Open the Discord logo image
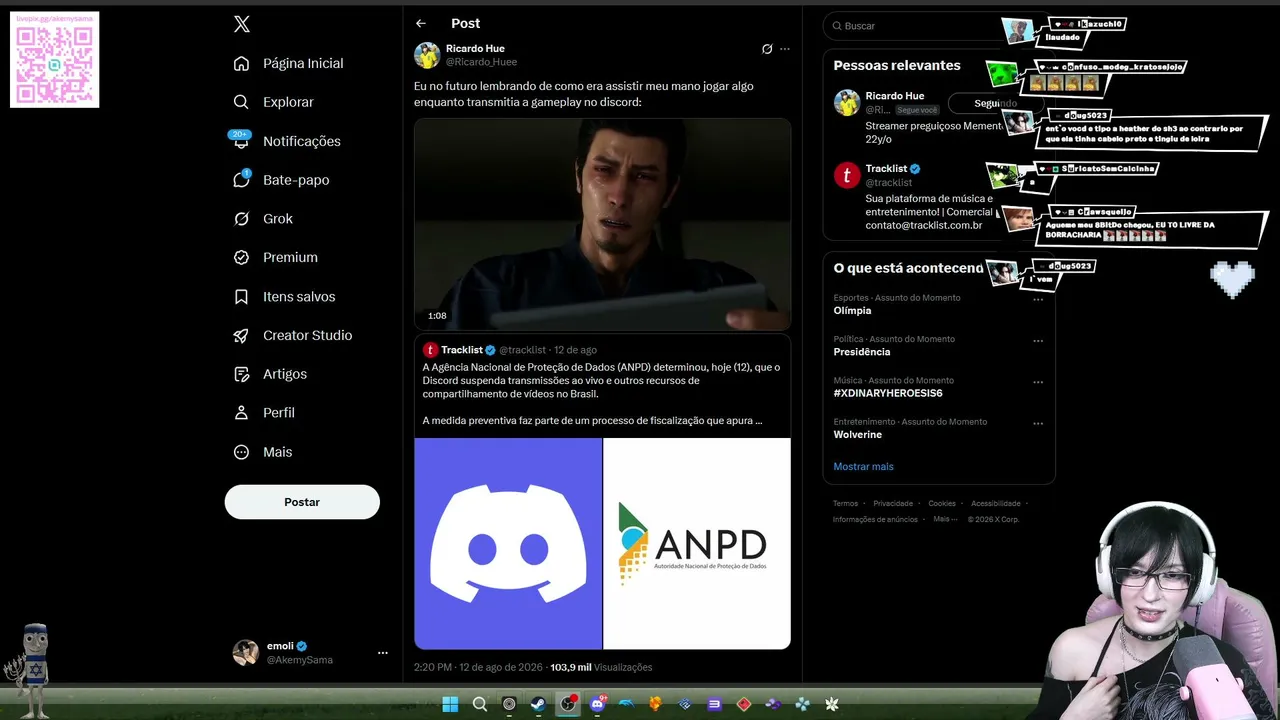 (x=508, y=543)
